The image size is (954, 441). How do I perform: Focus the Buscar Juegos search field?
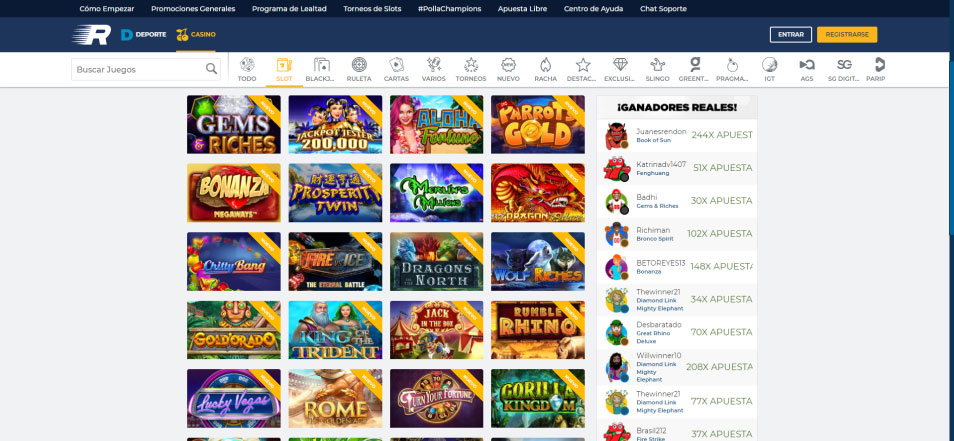pyautogui.click(x=146, y=69)
